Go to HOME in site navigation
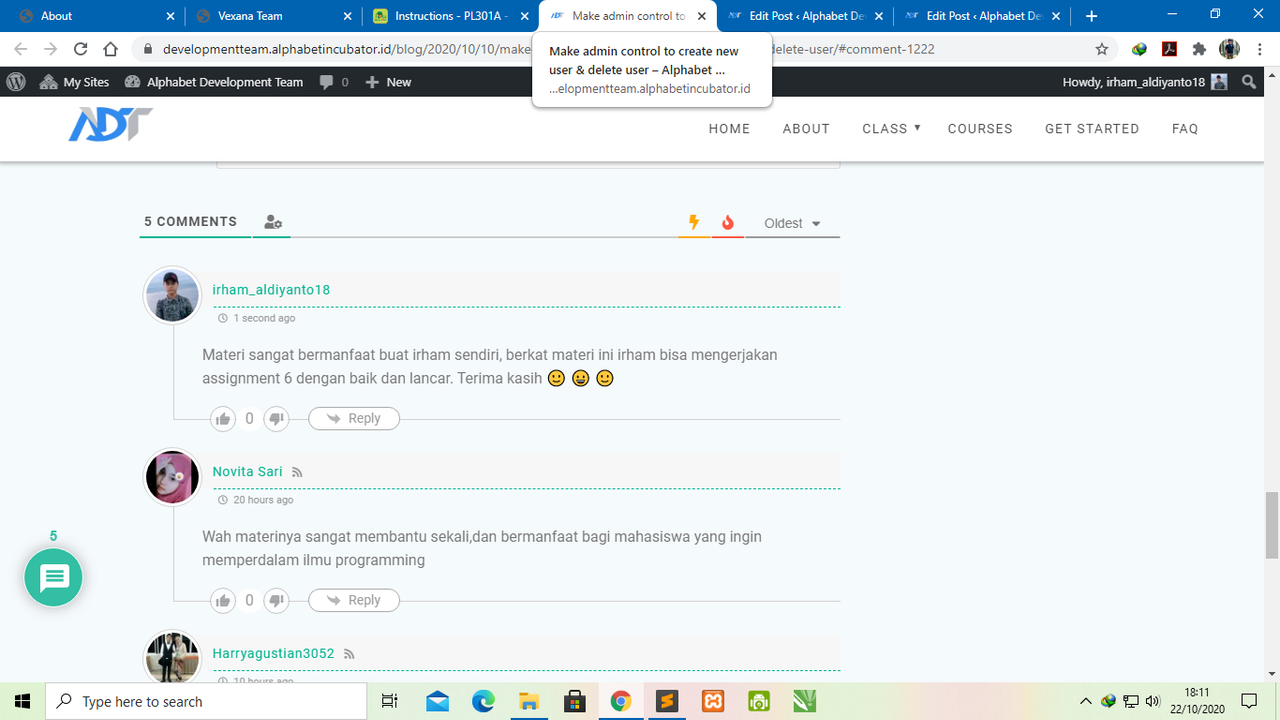1280x720 pixels. click(x=729, y=128)
